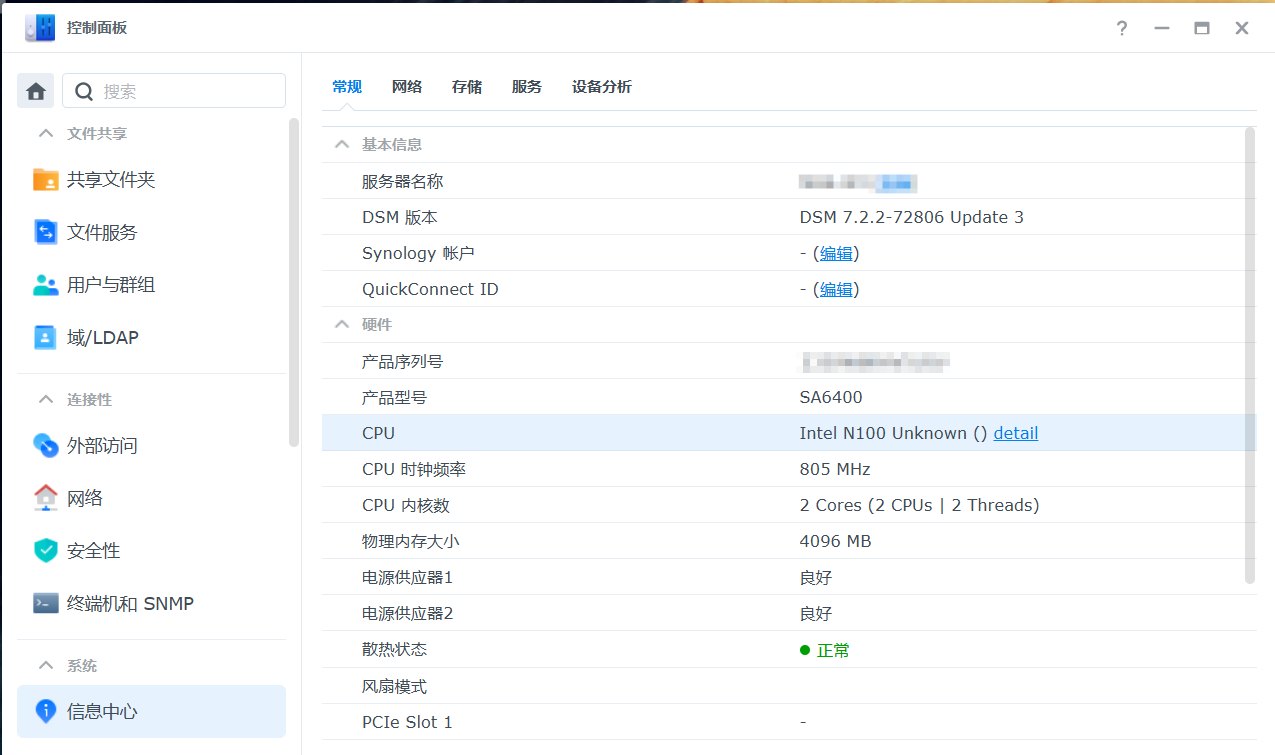Click the CPU detail link
This screenshot has width=1275, height=755.
tap(1015, 433)
